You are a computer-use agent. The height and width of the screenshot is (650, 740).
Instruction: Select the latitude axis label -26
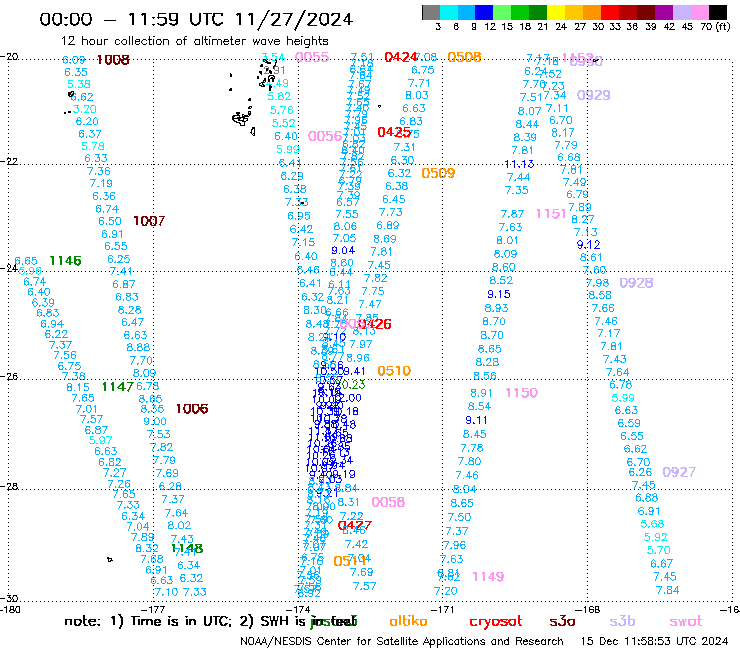tap(9, 377)
